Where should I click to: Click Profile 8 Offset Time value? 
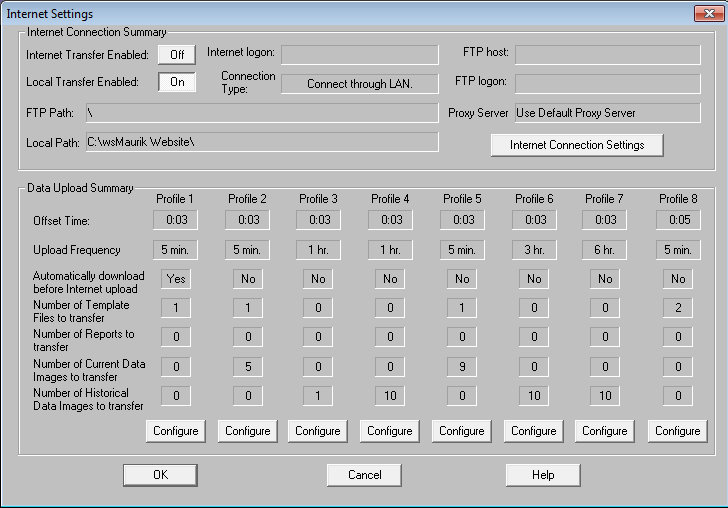(677, 220)
